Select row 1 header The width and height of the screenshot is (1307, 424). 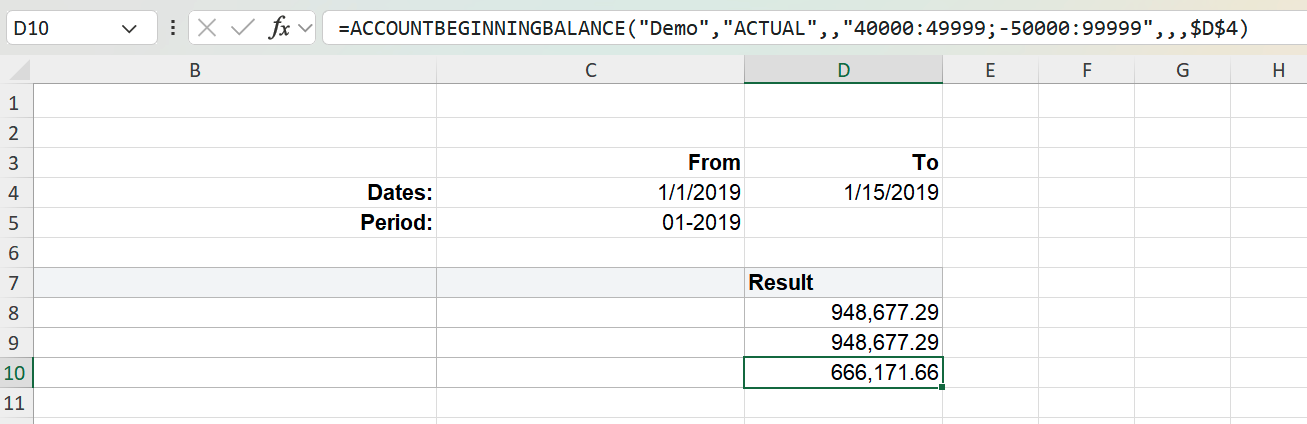tap(17, 103)
